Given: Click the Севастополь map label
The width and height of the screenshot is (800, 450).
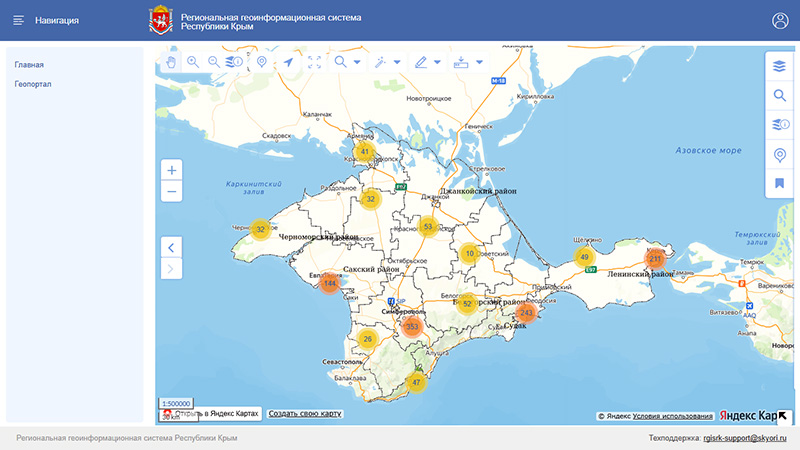Looking at the screenshot, I should (342, 362).
